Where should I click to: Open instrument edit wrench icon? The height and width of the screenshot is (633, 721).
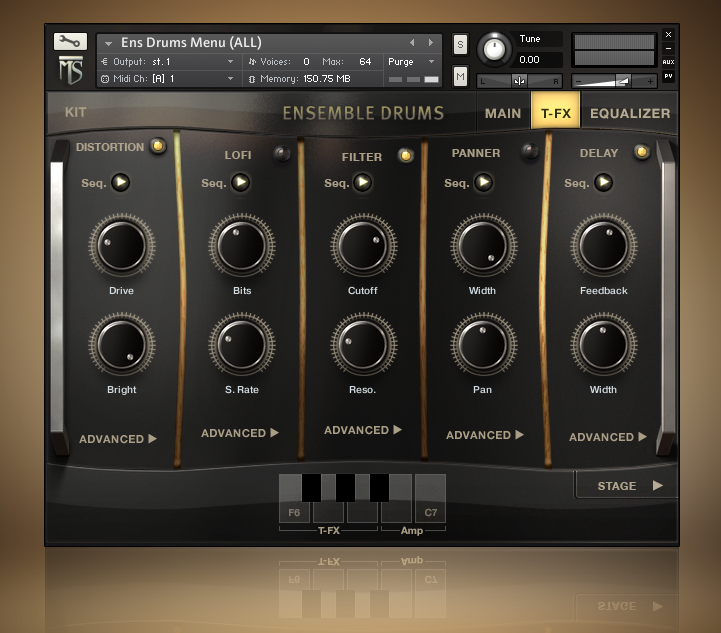[70, 41]
